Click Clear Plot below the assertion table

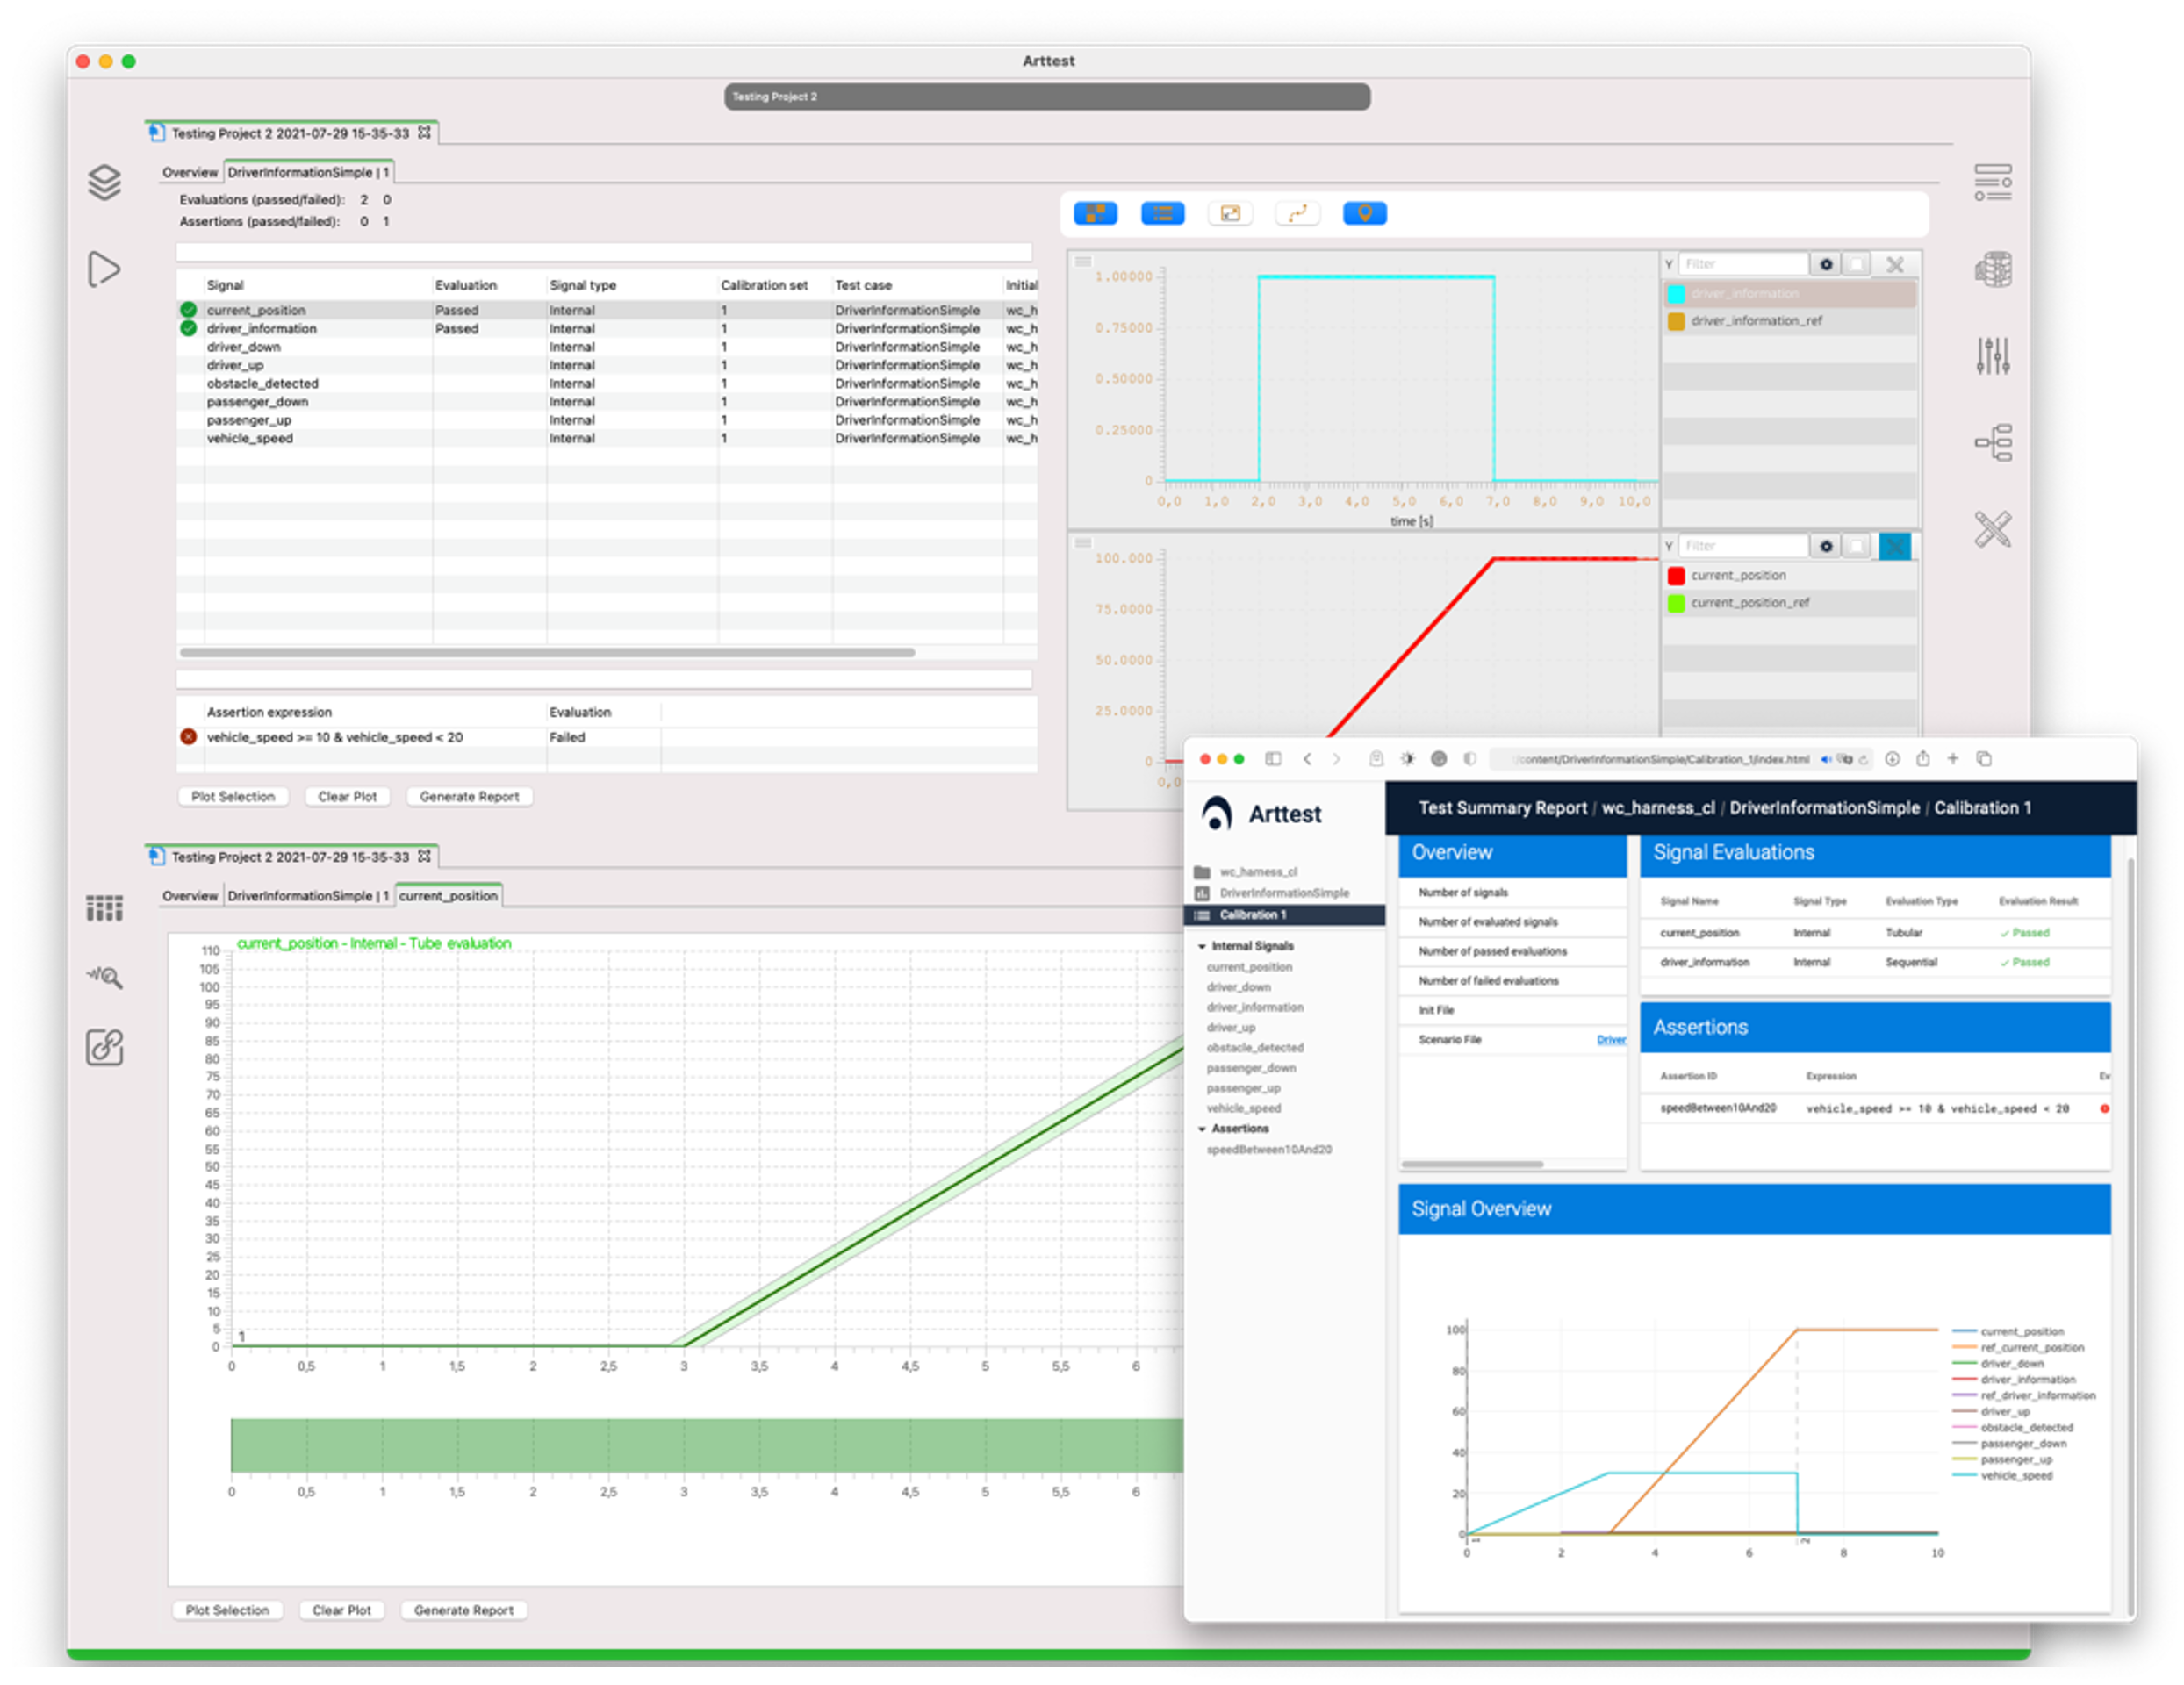tap(347, 797)
